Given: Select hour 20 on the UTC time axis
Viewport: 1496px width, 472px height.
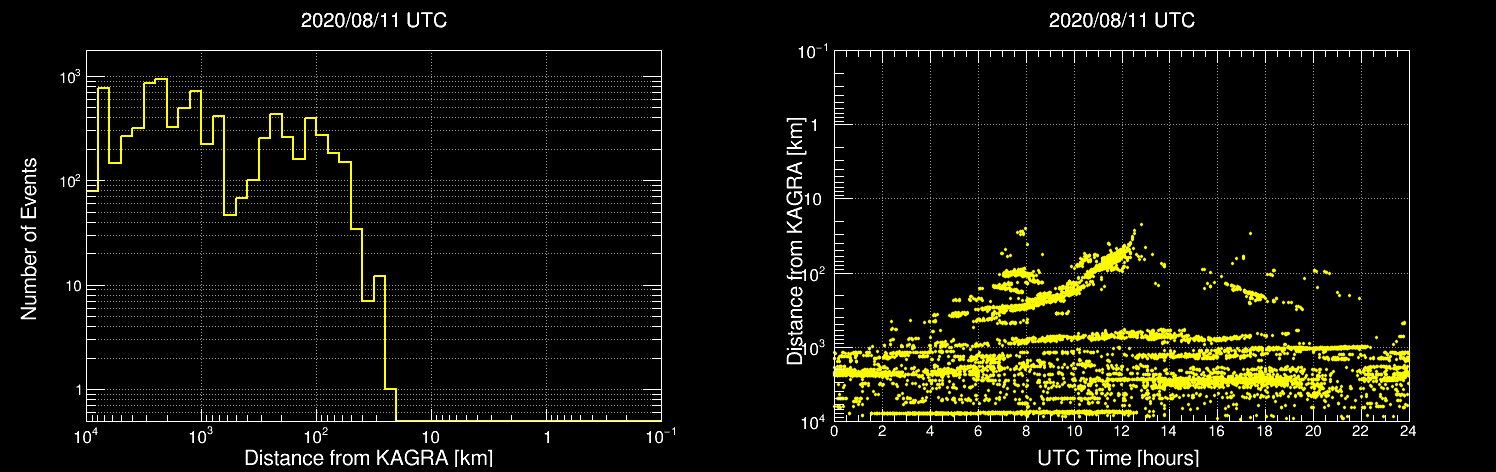Looking at the screenshot, I should click(x=1313, y=433).
